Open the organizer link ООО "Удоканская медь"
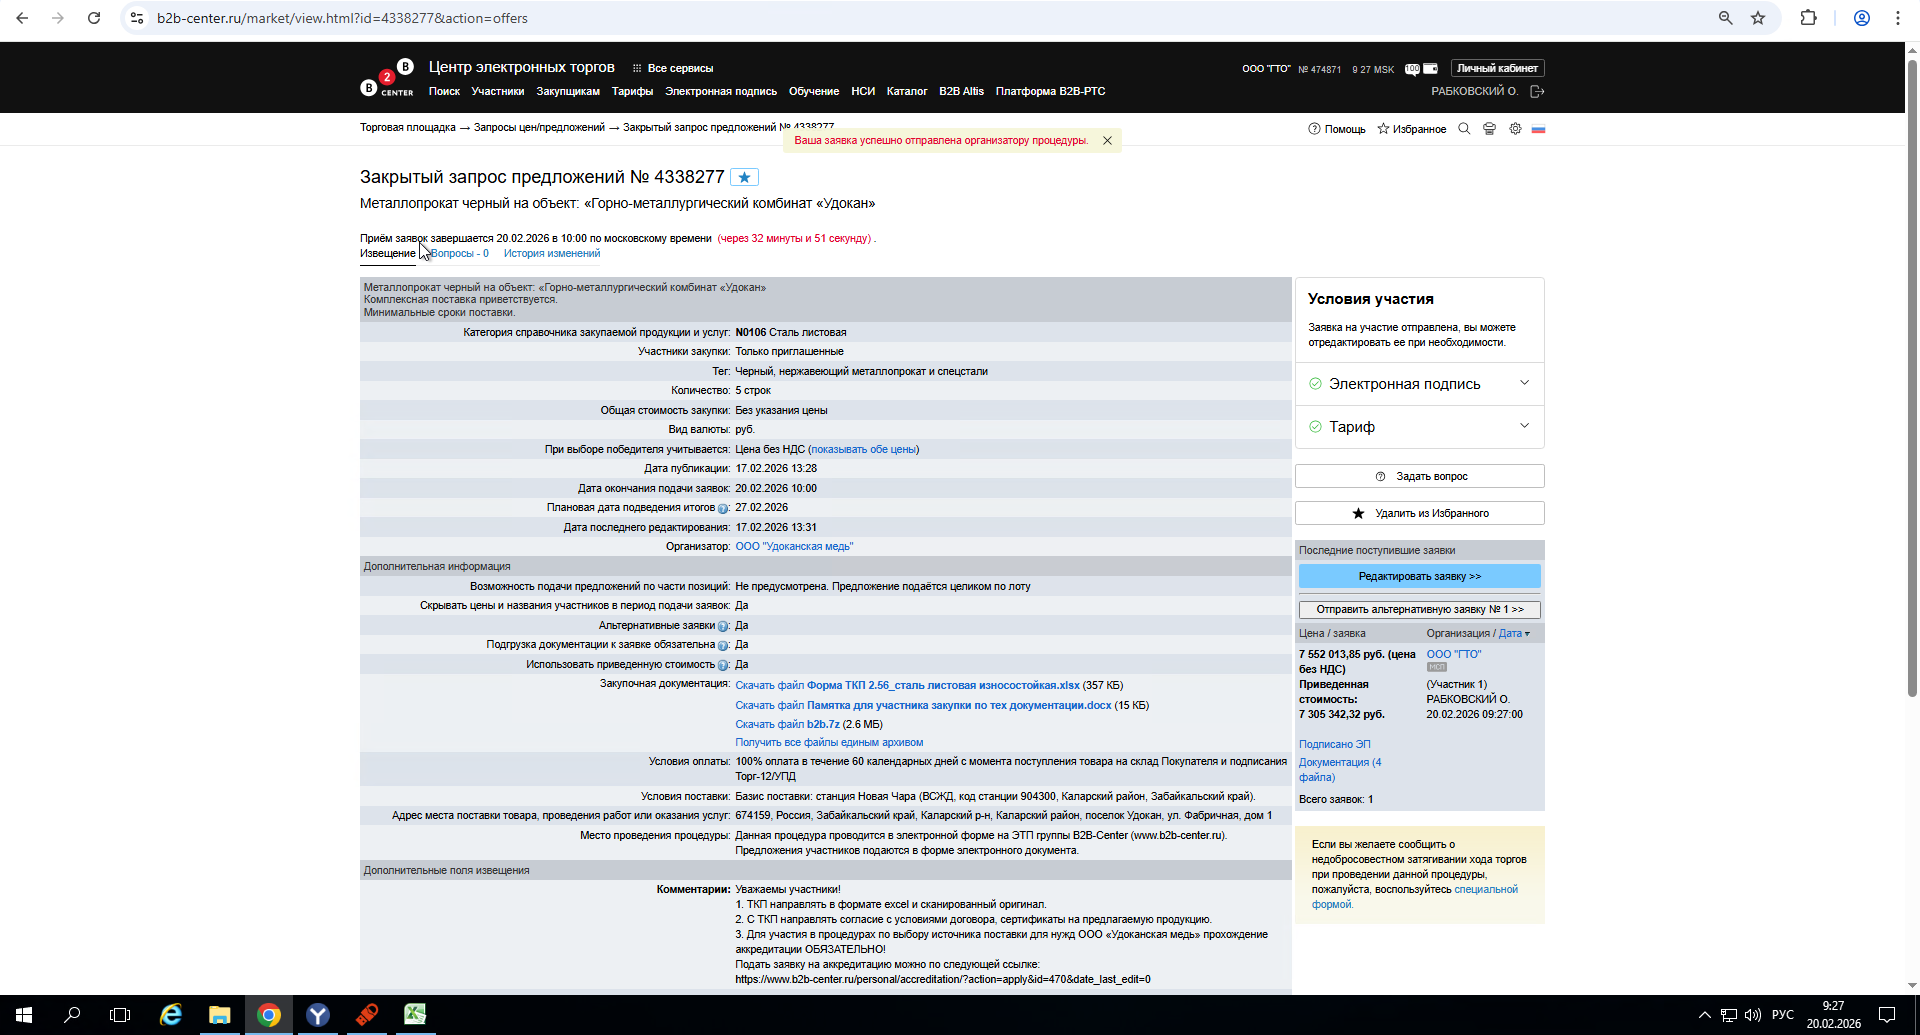The width and height of the screenshot is (1920, 1035). pyautogui.click(x=794, y=547)
